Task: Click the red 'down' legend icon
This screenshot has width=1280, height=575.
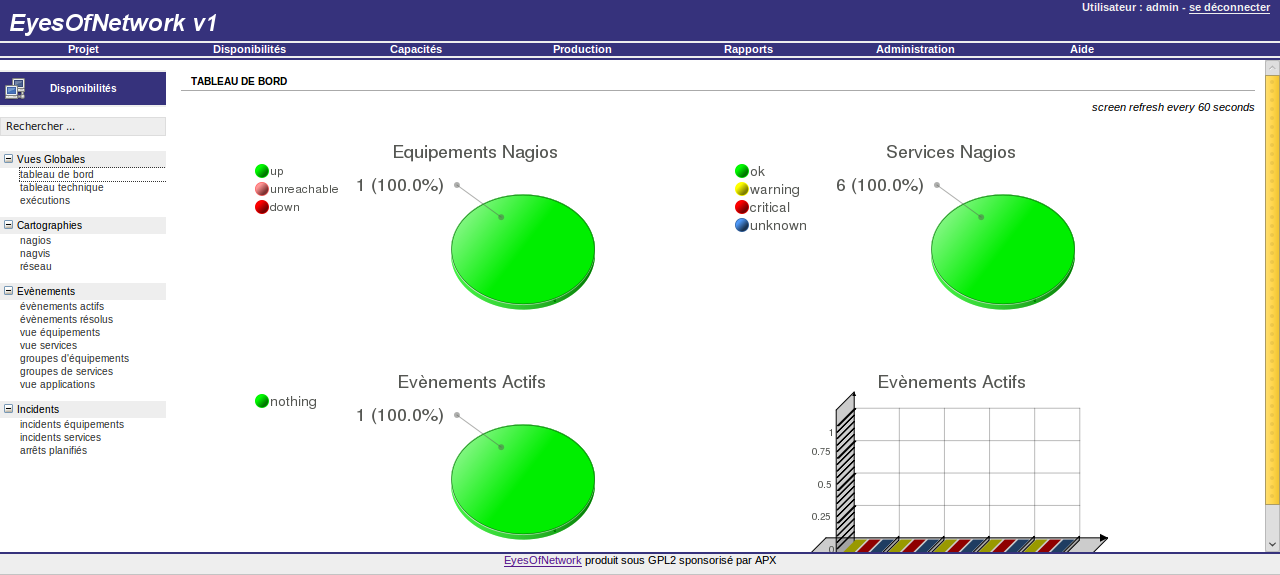Action: [x=262, y=207]
